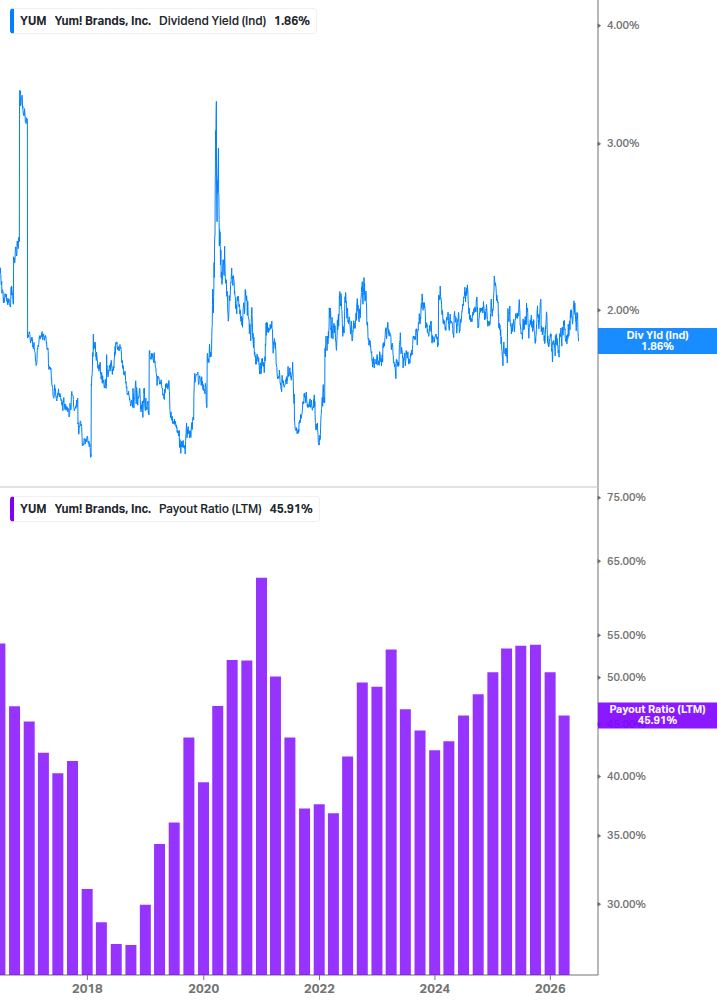Click the blue Div Yld (Ind) 1.86% axis tag
This screenshot has height=1005, width=717.
[x=657, y=341]
